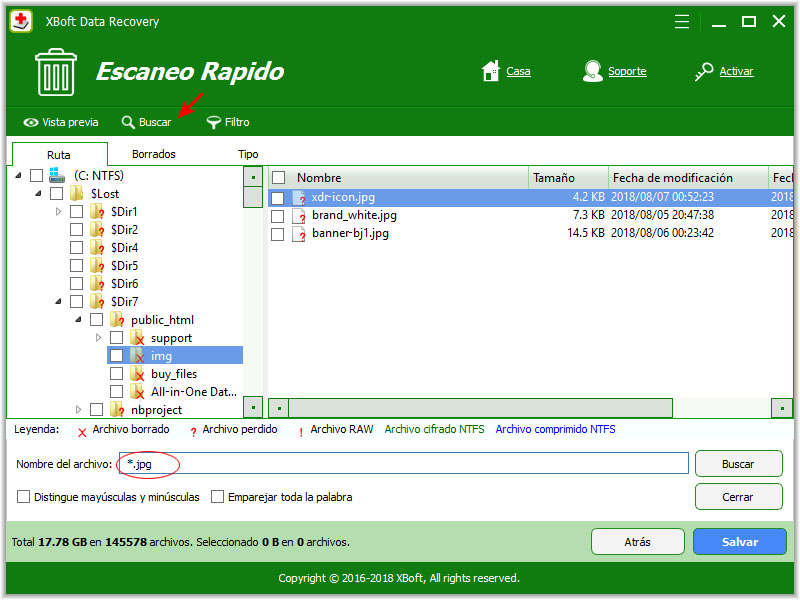Collapse the C: NTFS drive node

(x=18, y=176)
